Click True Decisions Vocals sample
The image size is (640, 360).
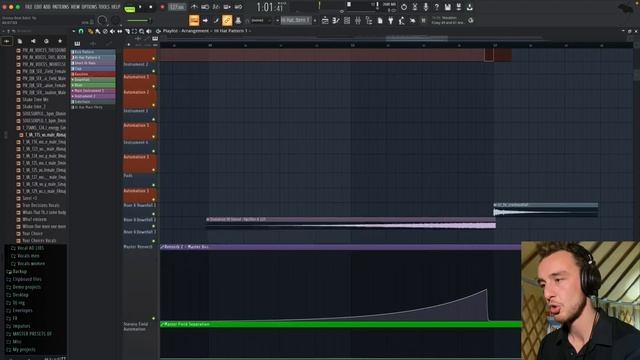click(40, 205)
